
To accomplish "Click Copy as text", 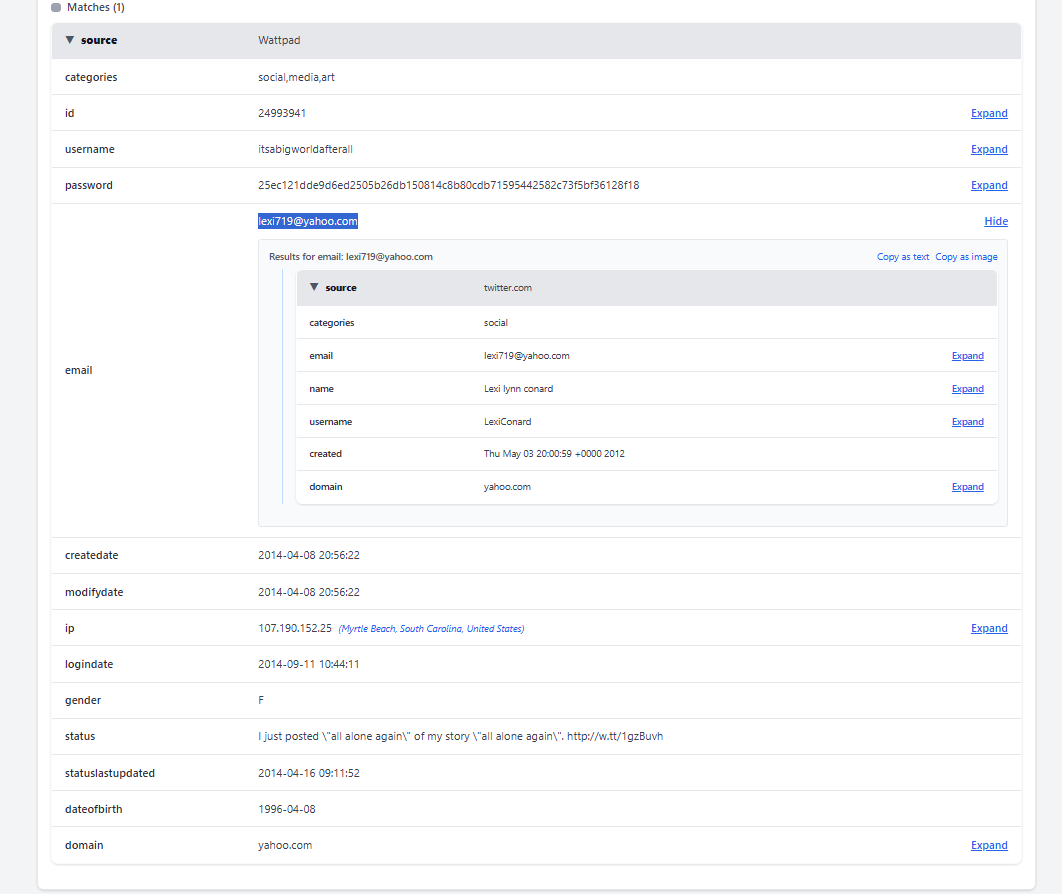I will 902,257.
